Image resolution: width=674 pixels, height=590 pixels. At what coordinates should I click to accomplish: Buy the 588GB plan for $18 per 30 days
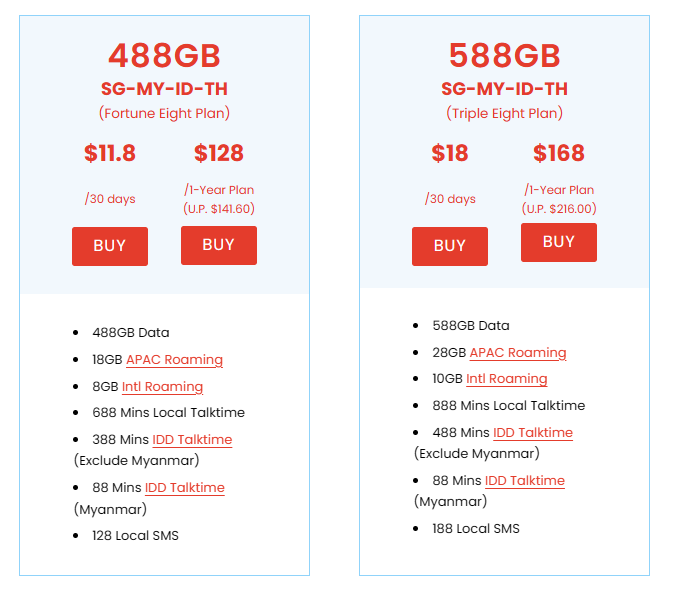pos(450,246)
